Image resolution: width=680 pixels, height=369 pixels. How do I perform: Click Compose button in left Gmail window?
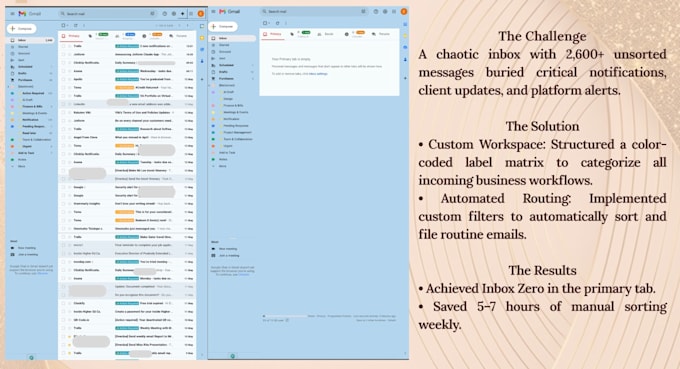pos(22,29)
